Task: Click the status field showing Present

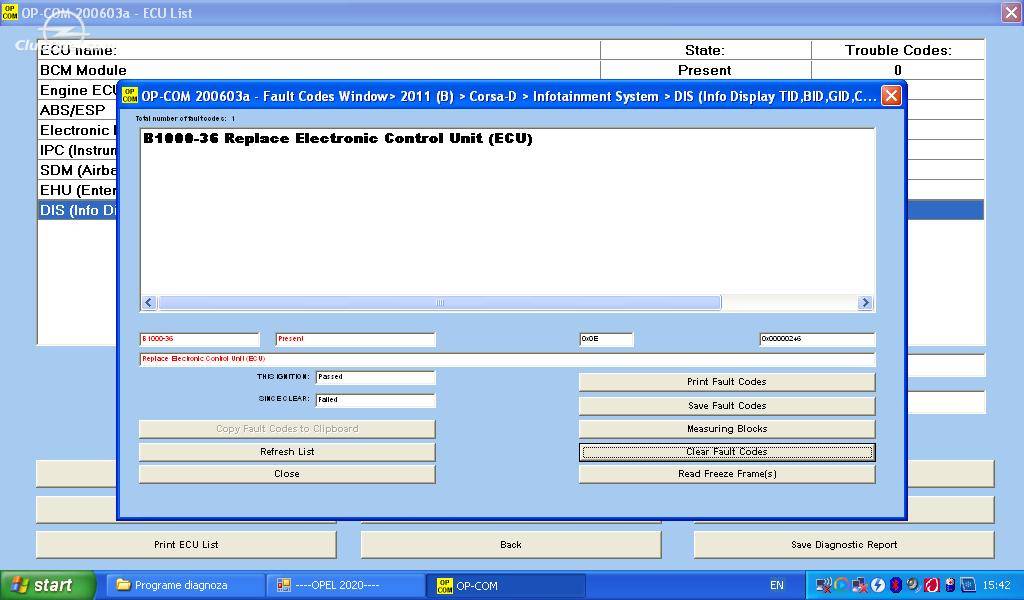Action: [x=355, y=339]
